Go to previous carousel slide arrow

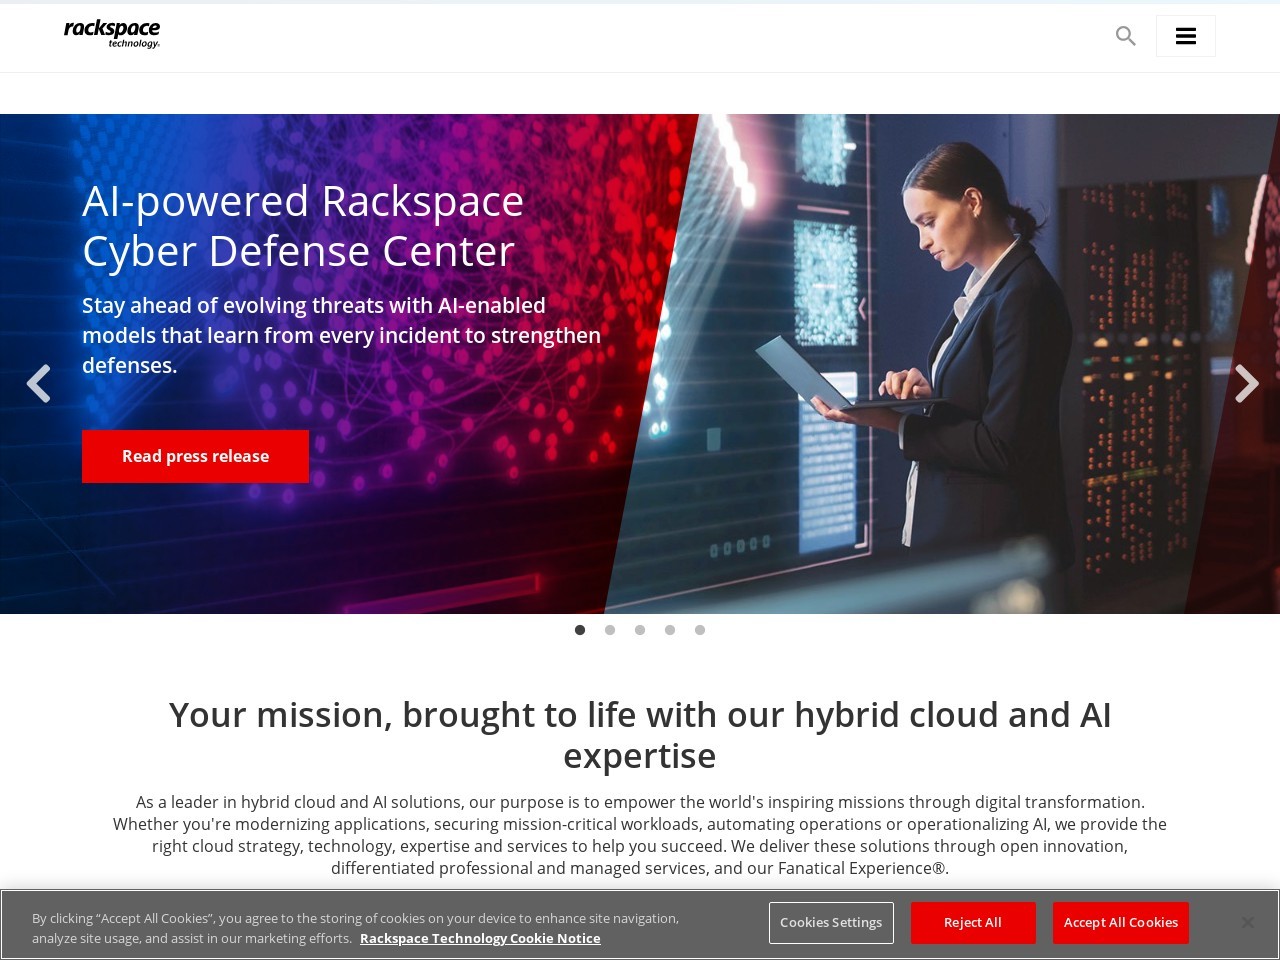click(38, 383)
